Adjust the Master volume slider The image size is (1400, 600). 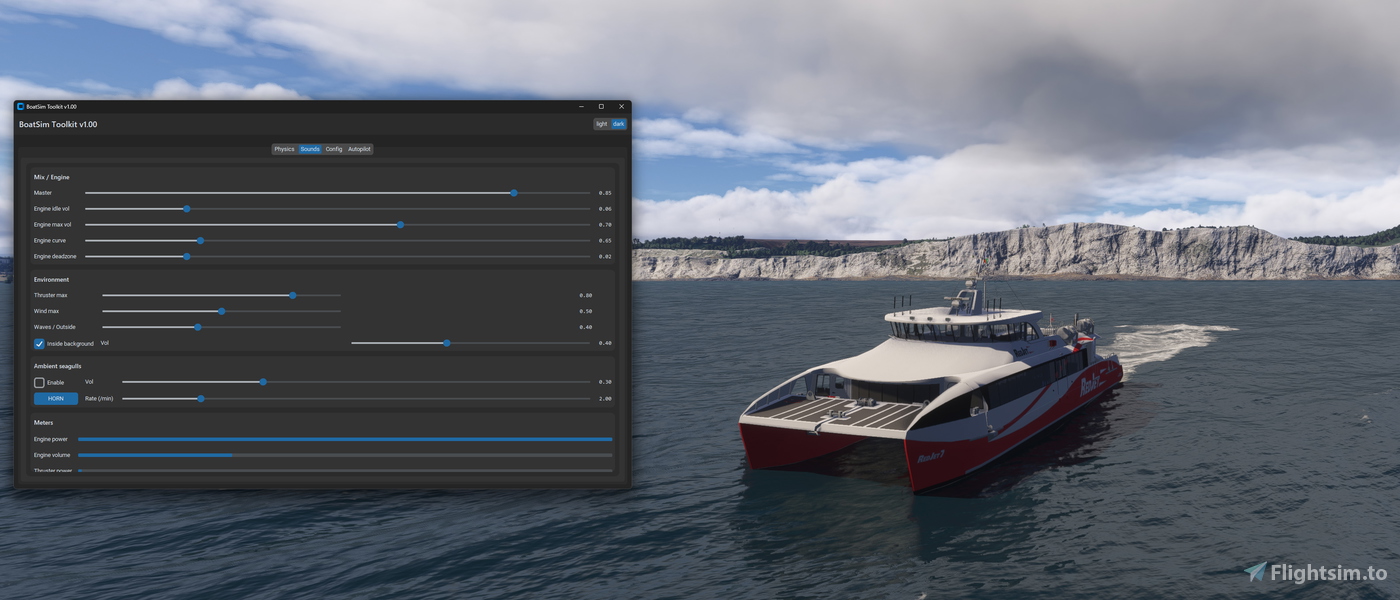(513, 192)
